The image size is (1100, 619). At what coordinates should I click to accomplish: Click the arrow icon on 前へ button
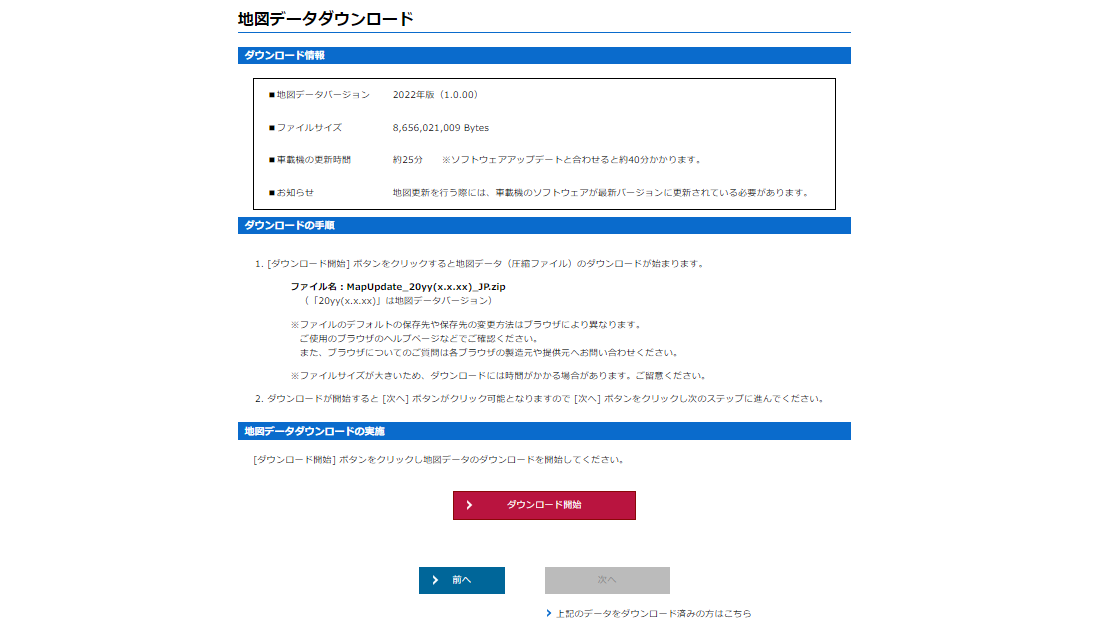(x=435, y=580)
